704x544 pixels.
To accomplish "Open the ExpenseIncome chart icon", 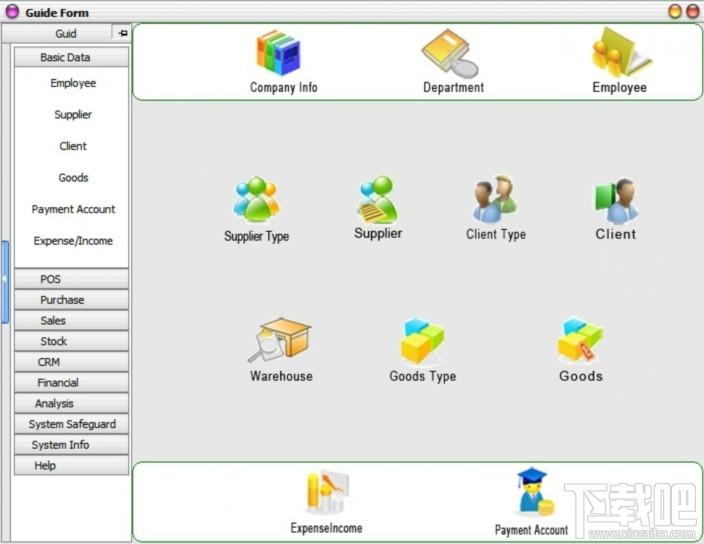I will pos(327,492).
